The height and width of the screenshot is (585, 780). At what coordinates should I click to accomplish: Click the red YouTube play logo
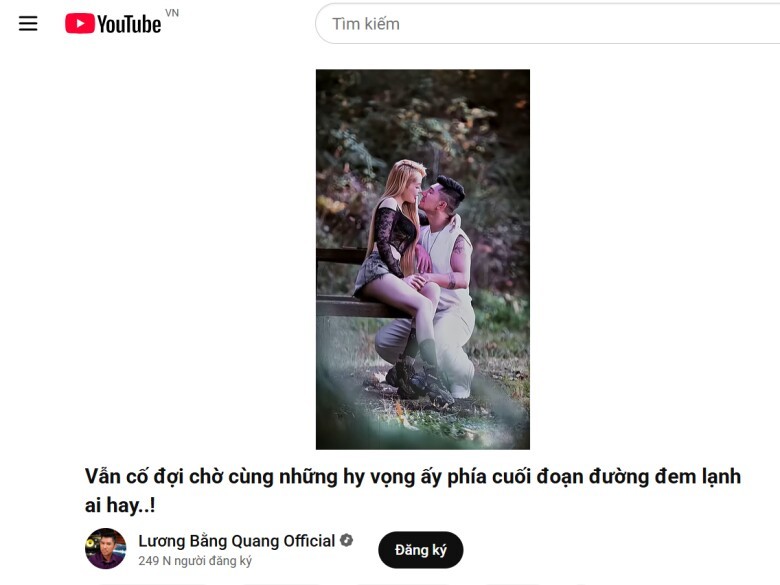(x=80, y=24)
